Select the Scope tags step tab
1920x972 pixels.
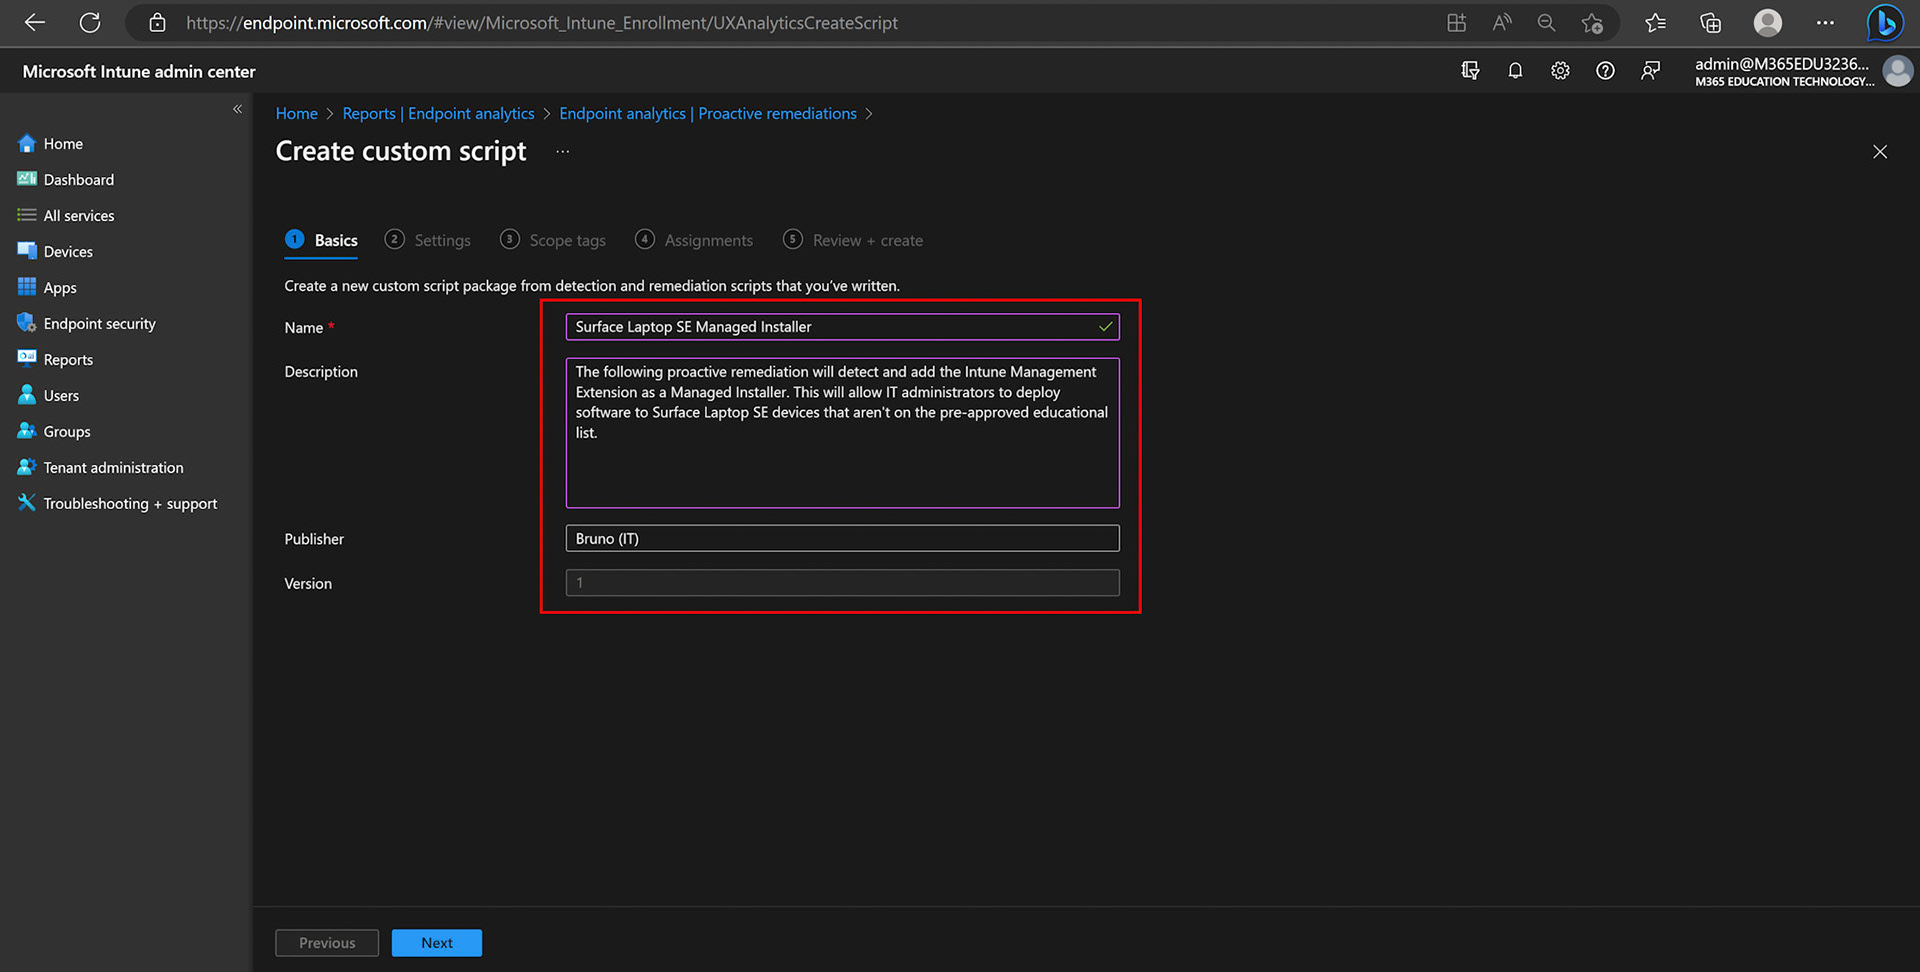click(553, 240)
